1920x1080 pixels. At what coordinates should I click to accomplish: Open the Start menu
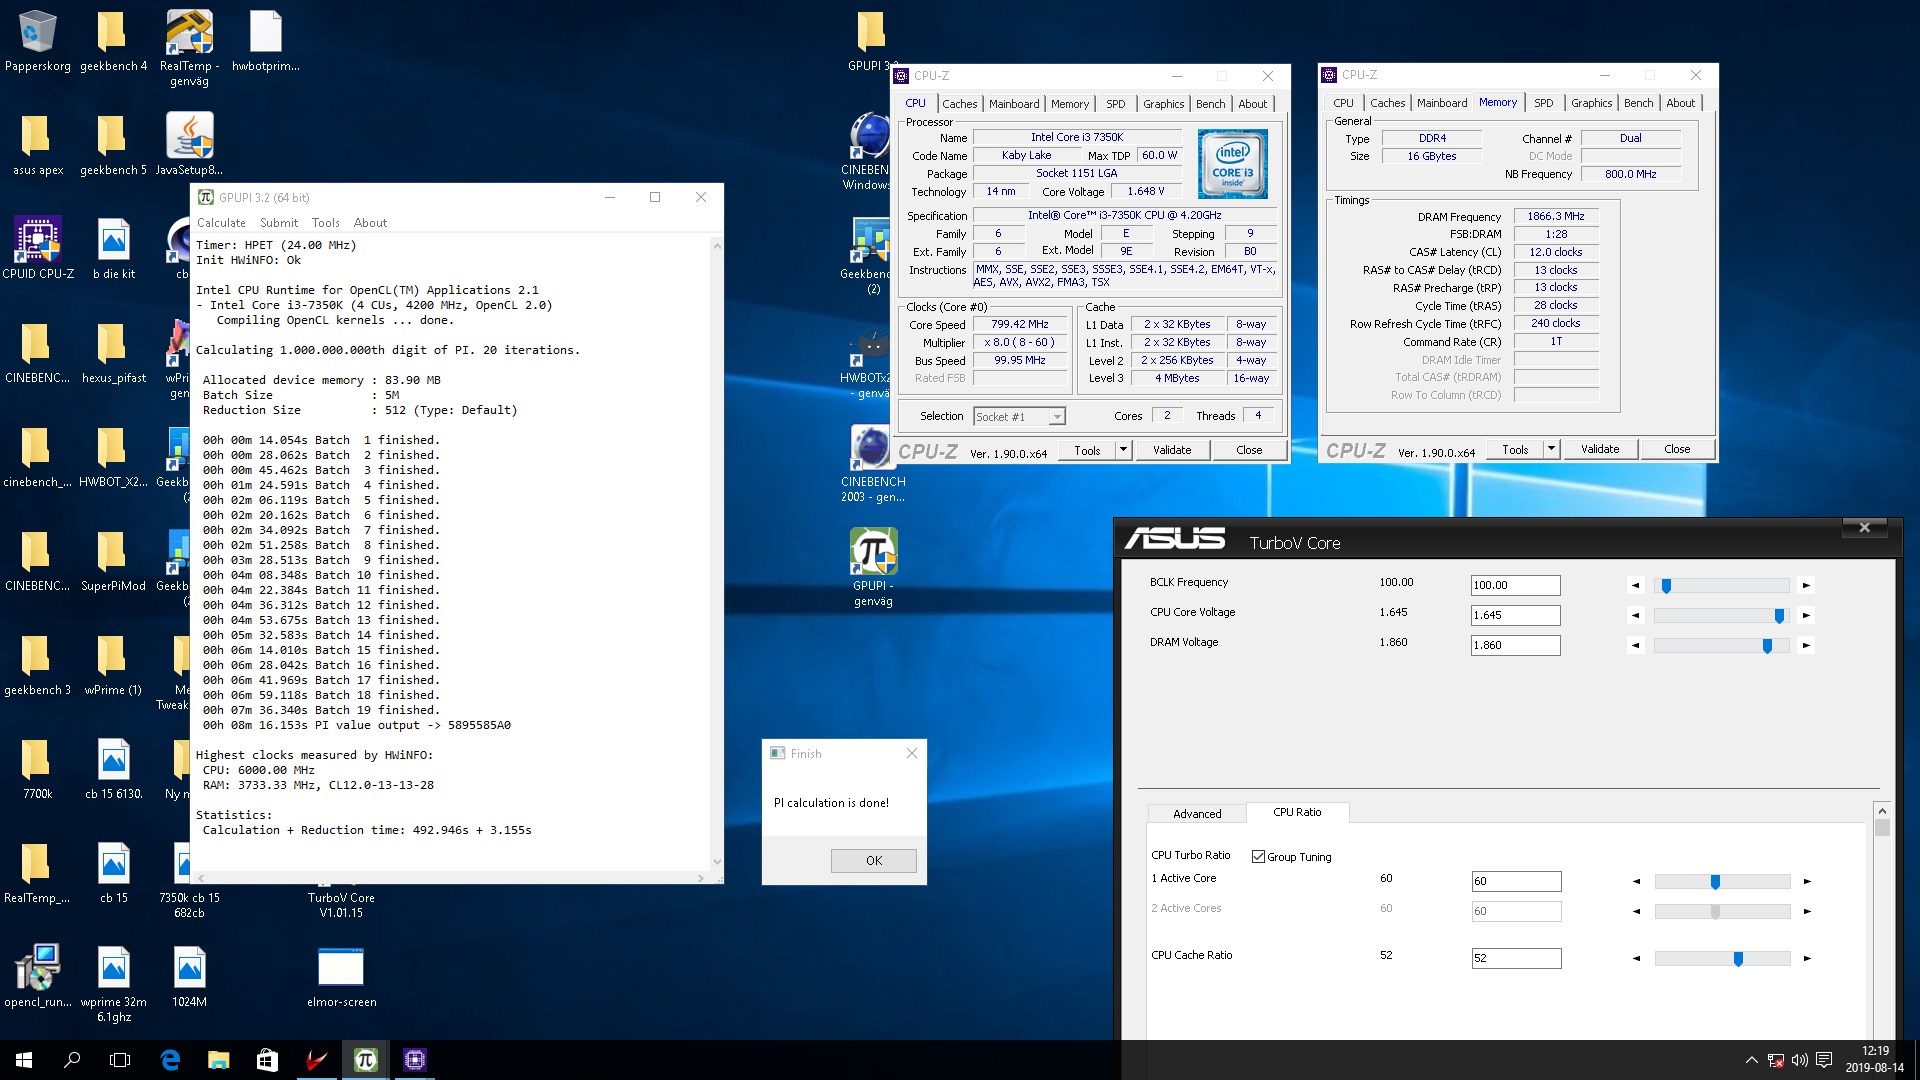[24, 1060]
